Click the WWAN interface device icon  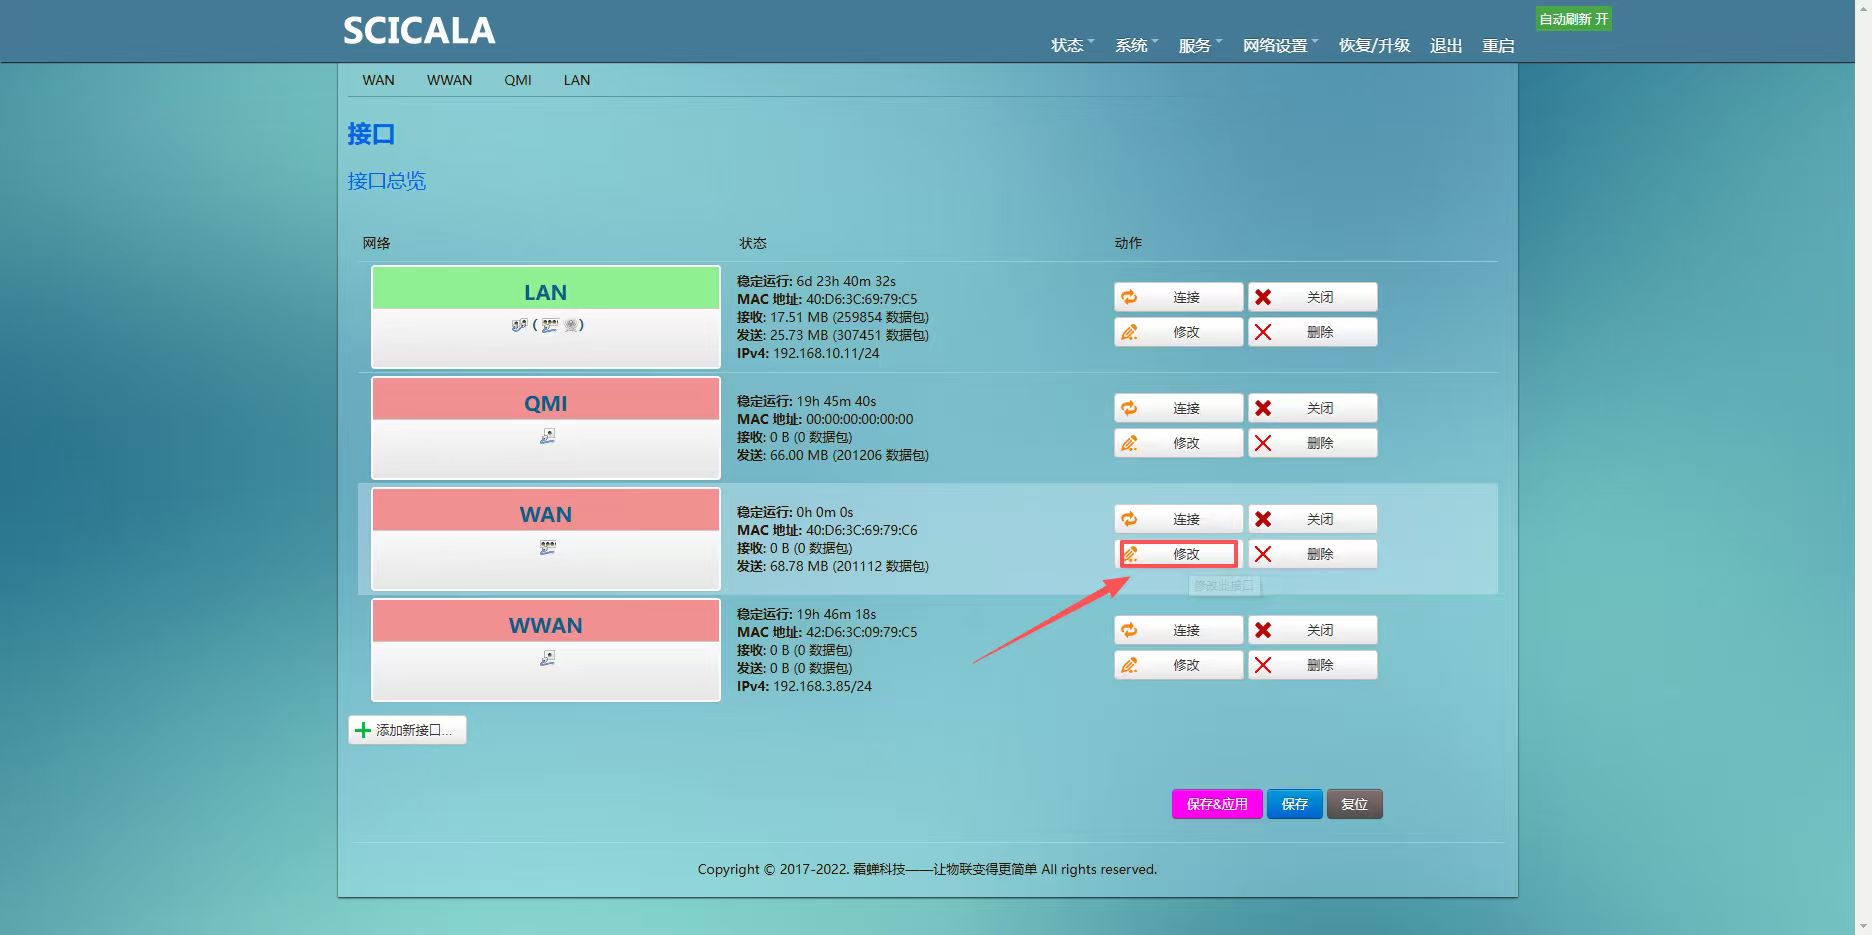(x=547, y=658)
